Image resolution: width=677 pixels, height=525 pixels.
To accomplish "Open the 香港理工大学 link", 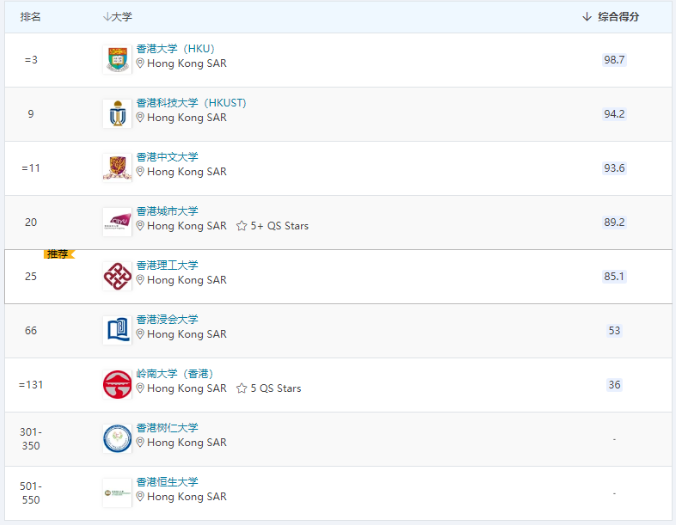I will [x=167, y=265].
